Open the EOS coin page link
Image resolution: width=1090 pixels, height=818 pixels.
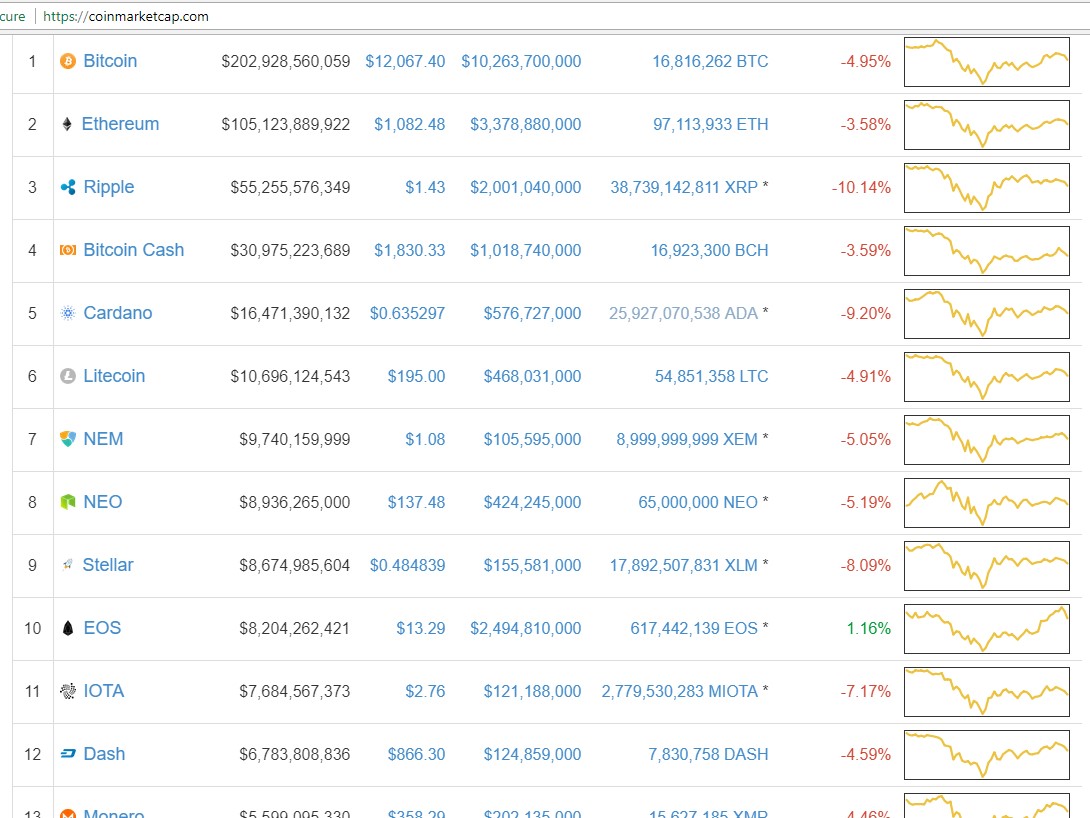[102, 628]
